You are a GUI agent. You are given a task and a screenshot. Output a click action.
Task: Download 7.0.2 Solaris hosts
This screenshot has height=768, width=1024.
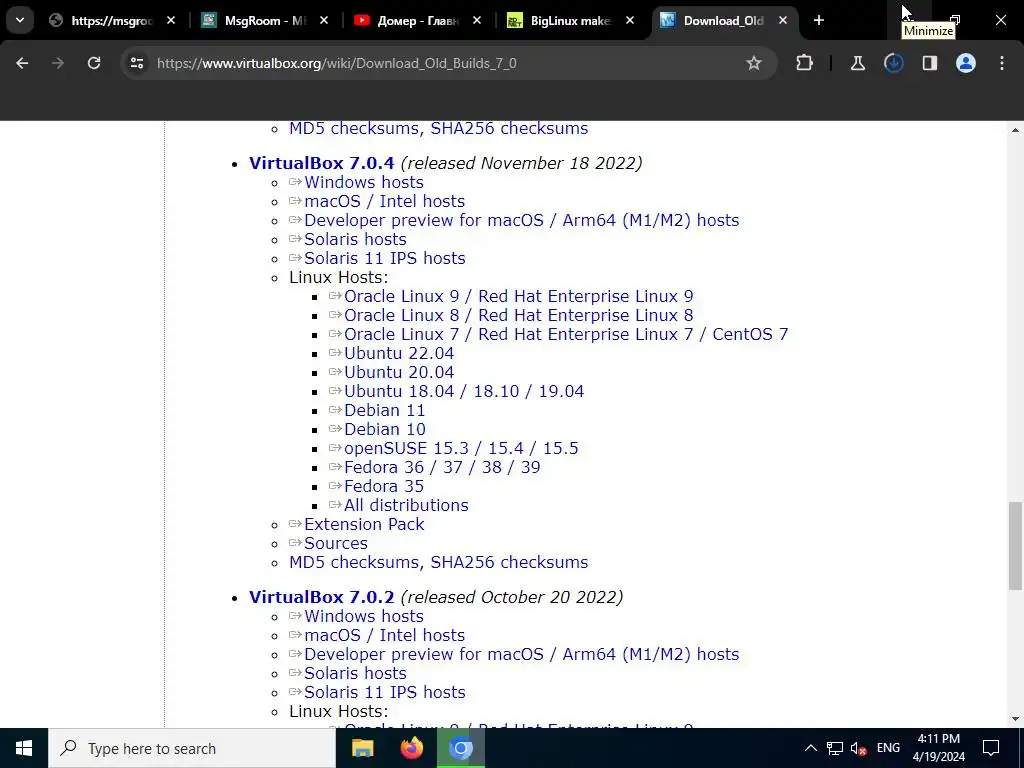tap(355, 673)
